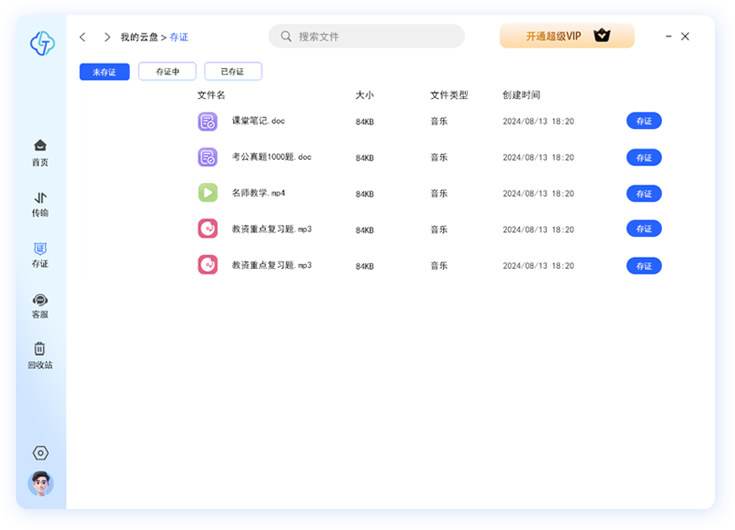Switch to the 存证中 tab
Image resolution: width=735 pixels, height=530 pixels.
pos(168,72)
